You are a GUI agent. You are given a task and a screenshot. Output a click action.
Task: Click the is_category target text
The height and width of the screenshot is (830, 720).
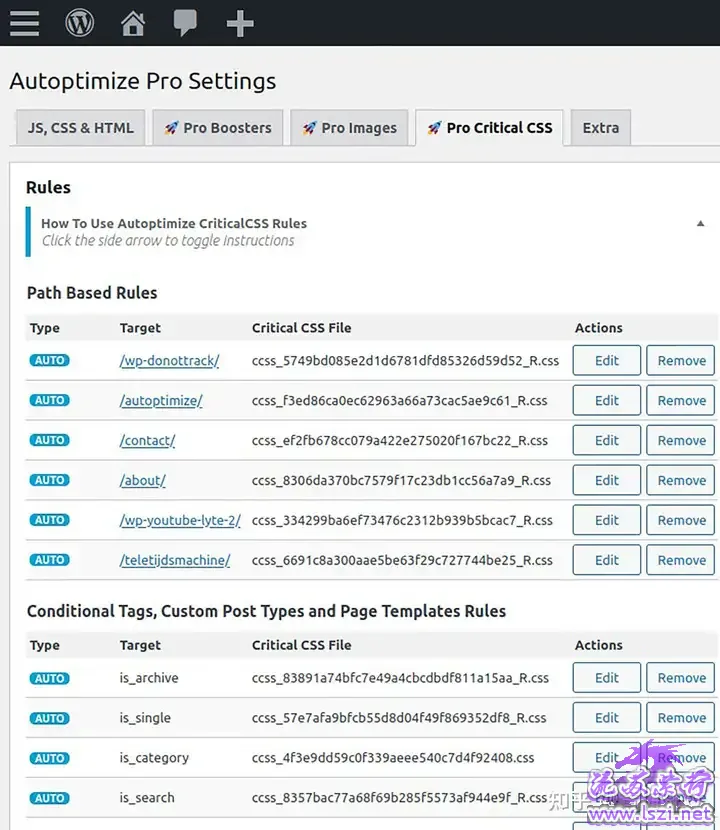(154, 758)
